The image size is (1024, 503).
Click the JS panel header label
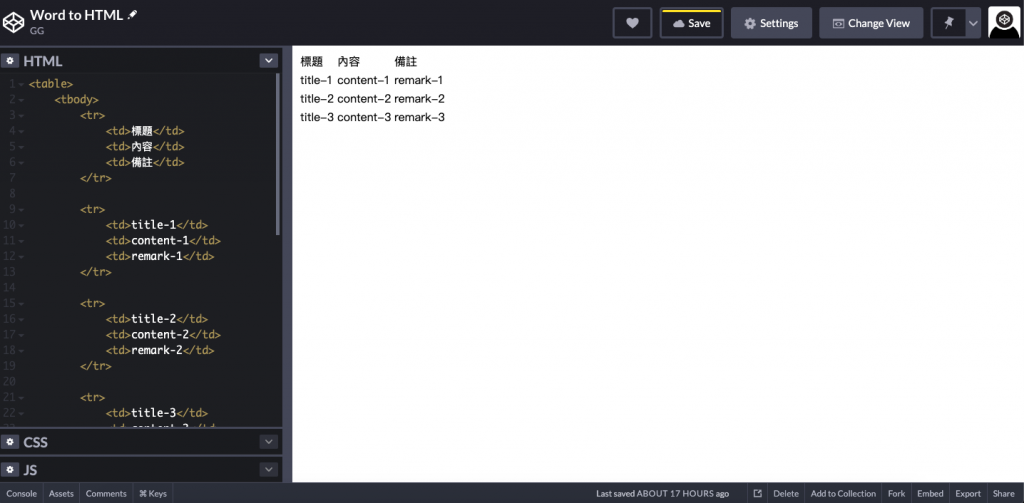(30, 470)
